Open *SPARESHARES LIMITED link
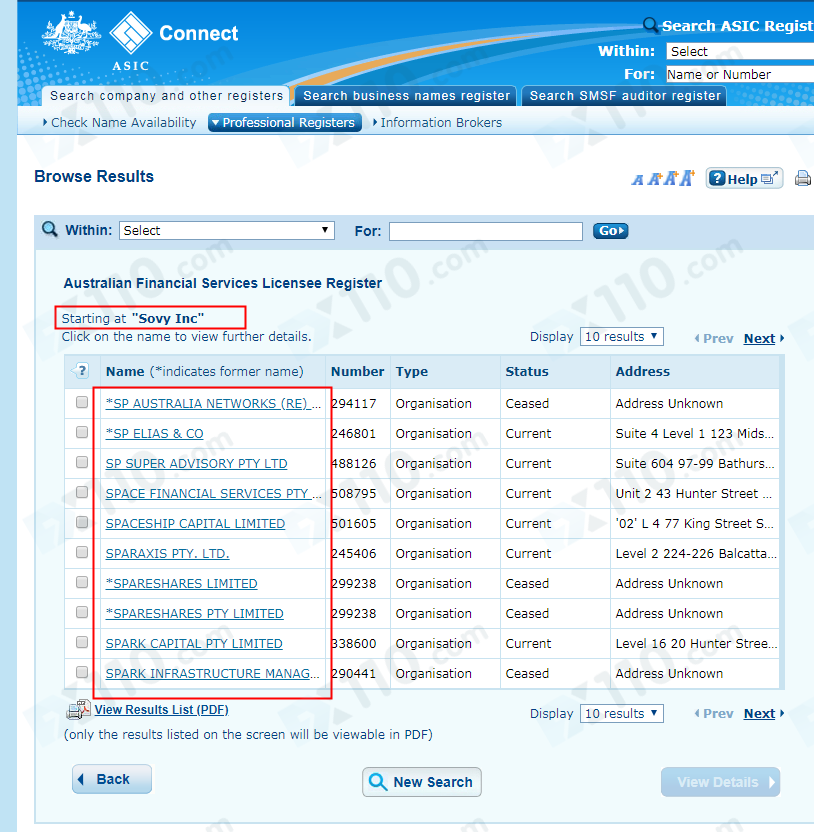Image resolution: width=814 pixels, height=832 pixels. pyautogui.click(x=181, y=583)
